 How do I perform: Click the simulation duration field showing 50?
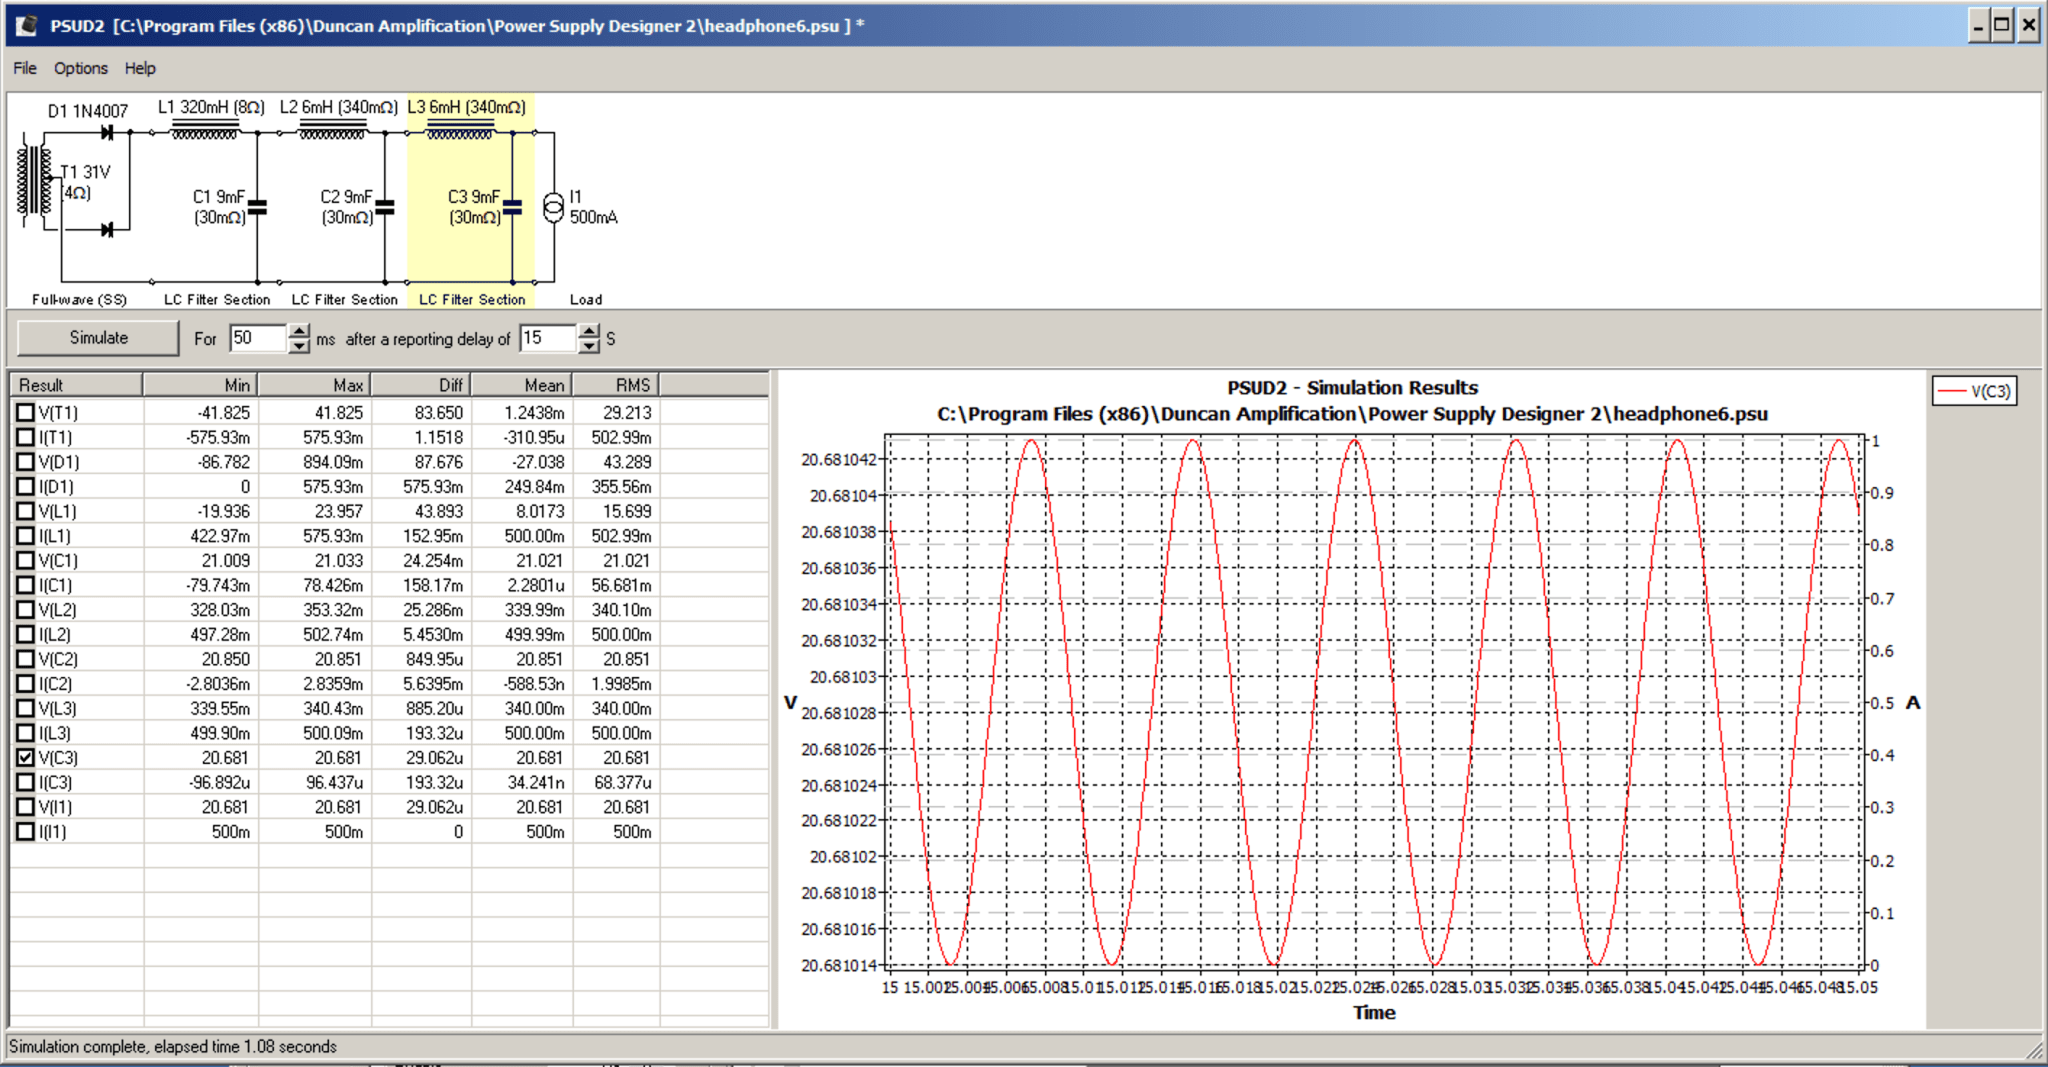[259, 338]
